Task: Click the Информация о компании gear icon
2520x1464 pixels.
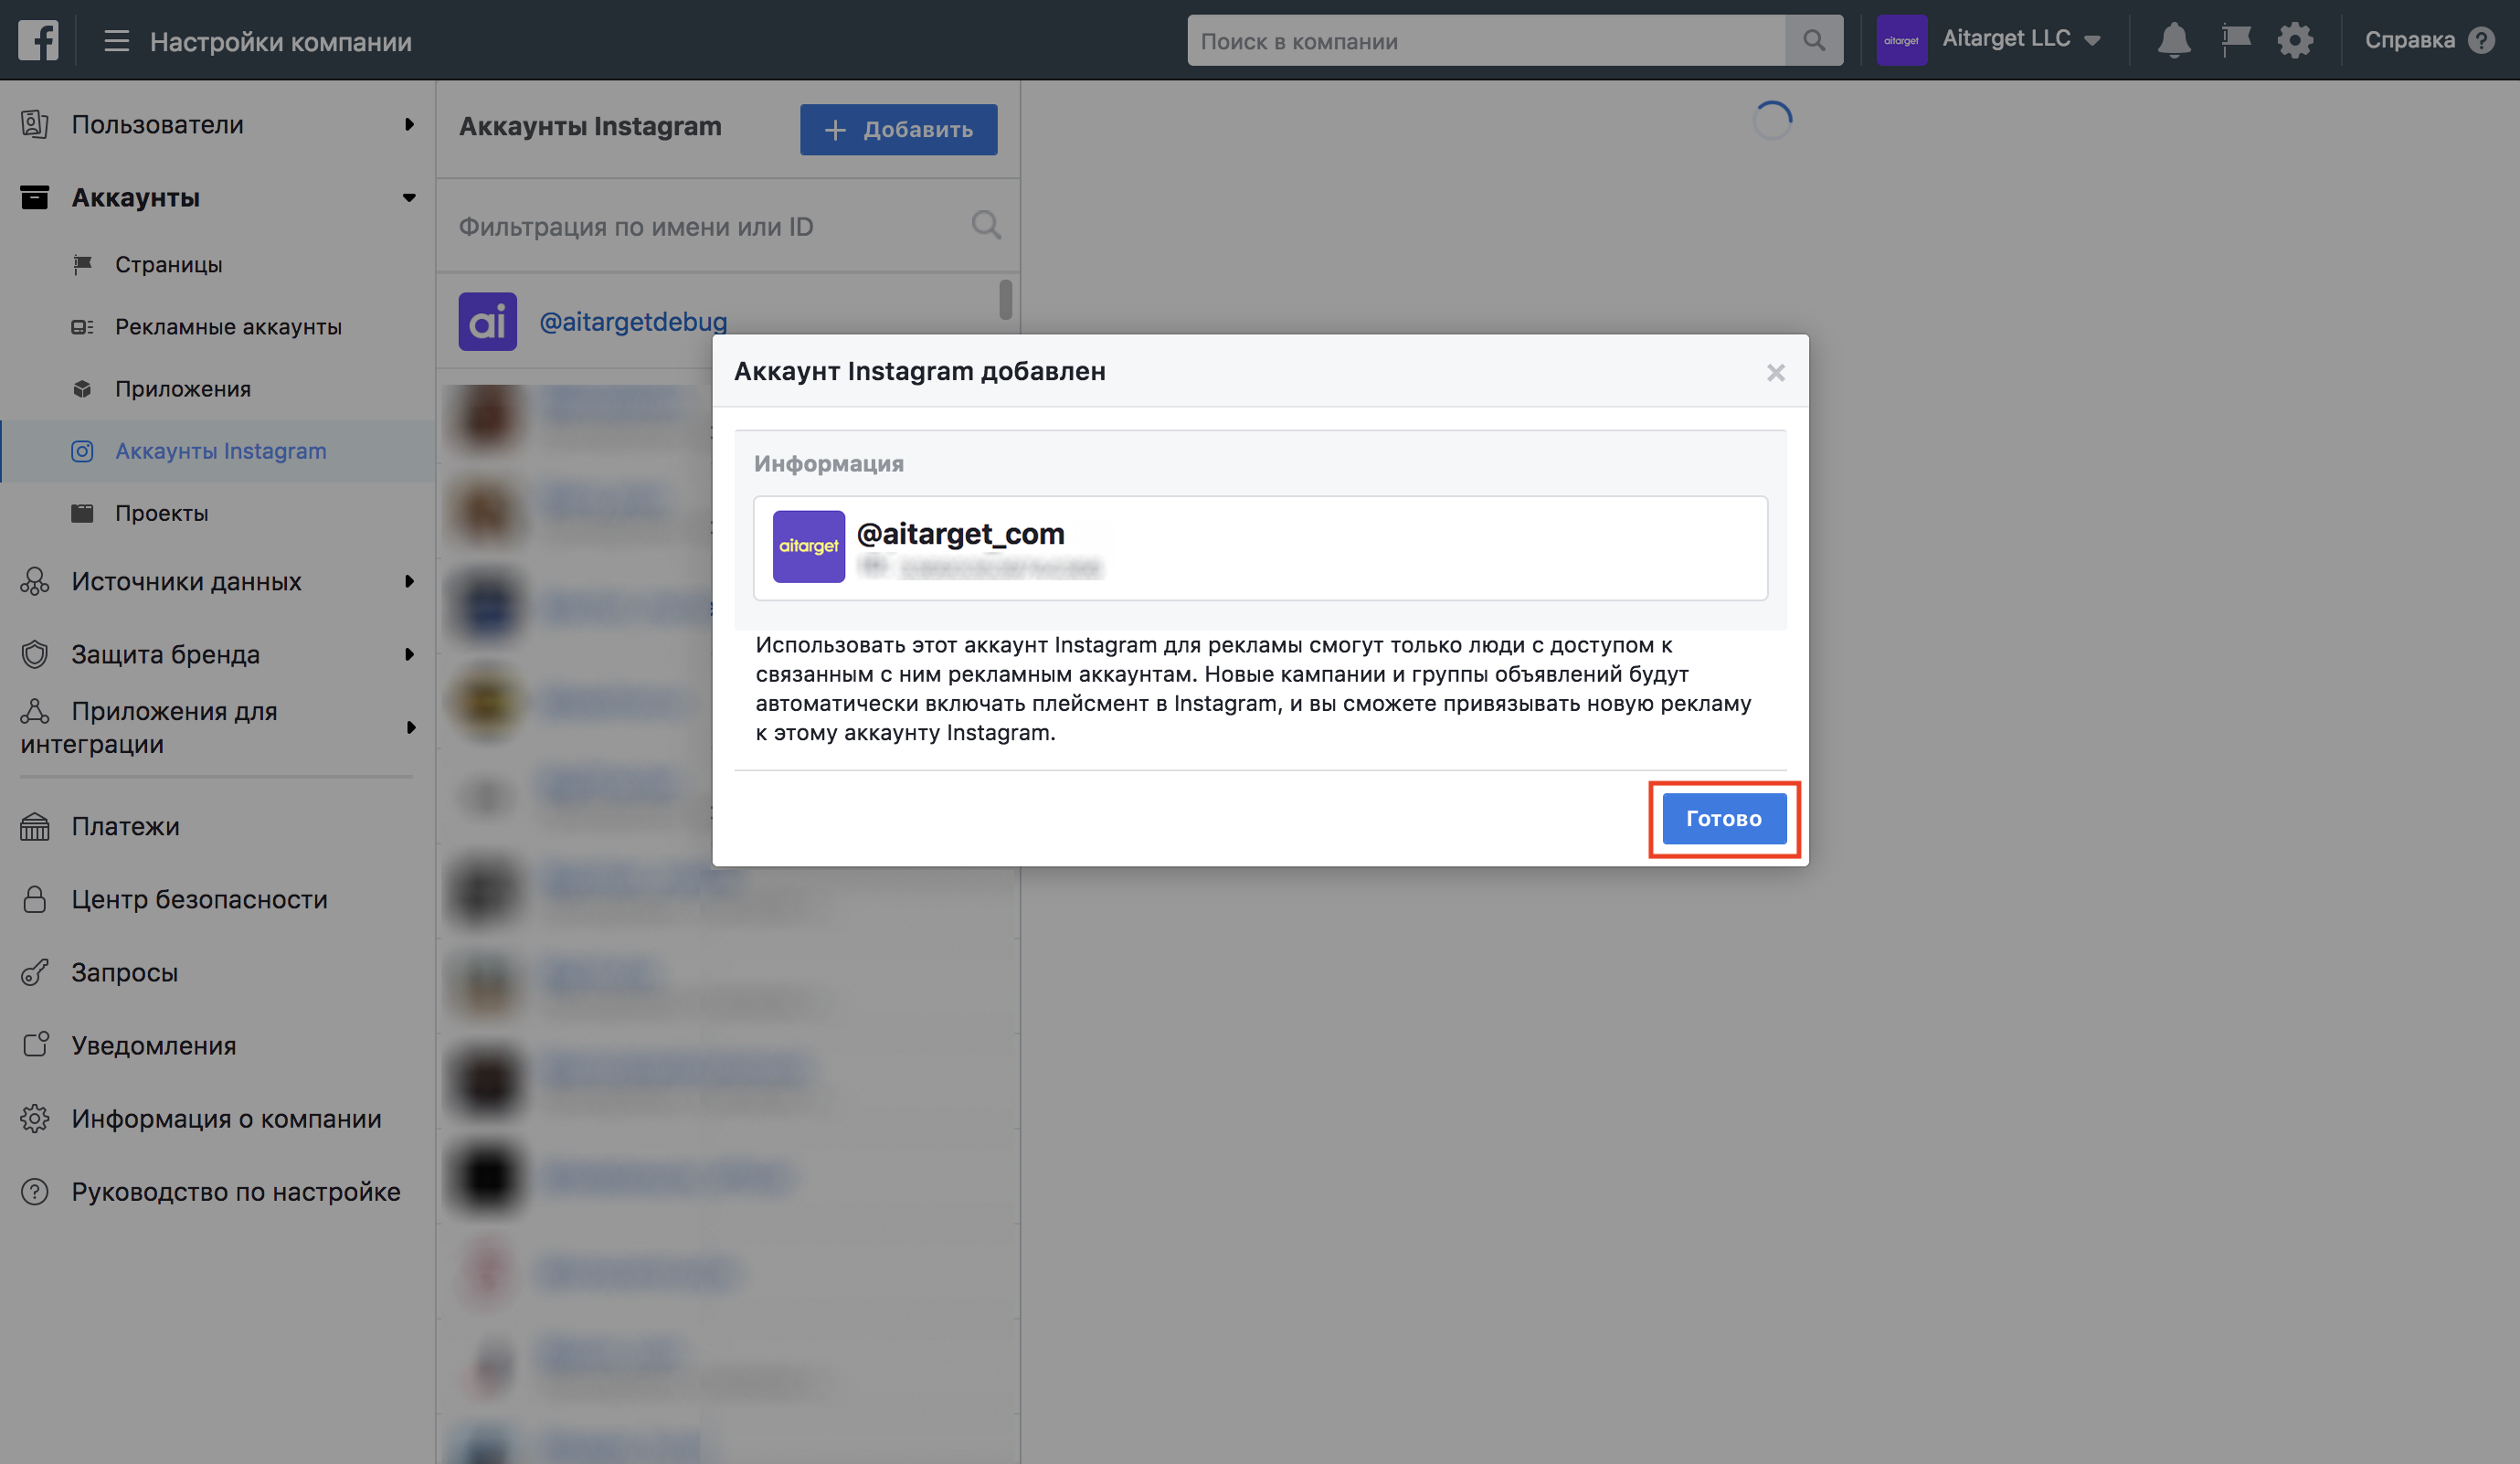Action: click(x=35, y=1119)
